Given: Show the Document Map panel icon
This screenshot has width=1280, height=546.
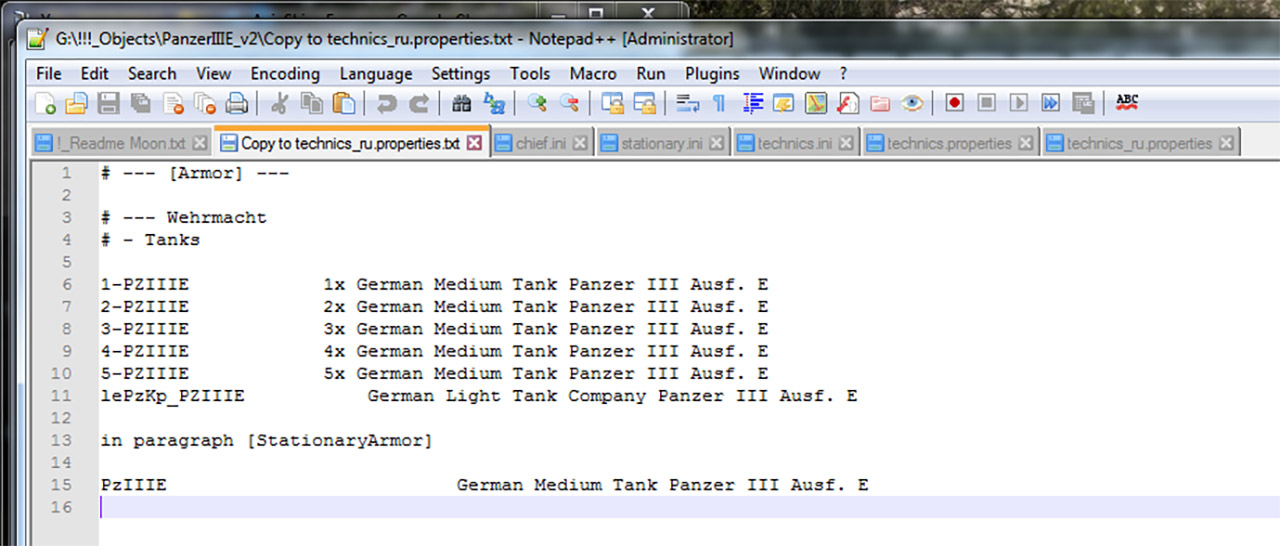Looking at the screenshot, I should click(815, 103).
